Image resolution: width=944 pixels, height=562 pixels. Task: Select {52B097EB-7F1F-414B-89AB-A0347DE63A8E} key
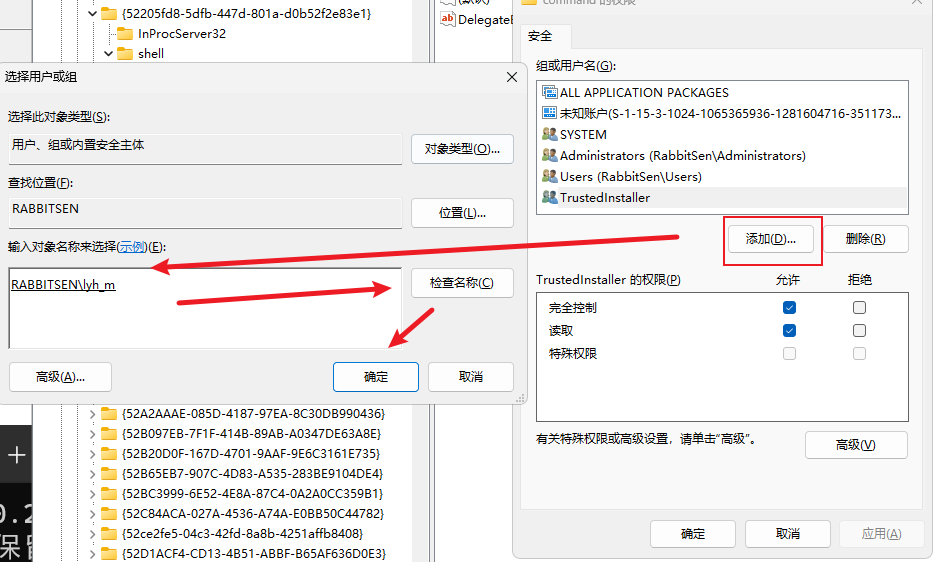click(x=251, y=434)
